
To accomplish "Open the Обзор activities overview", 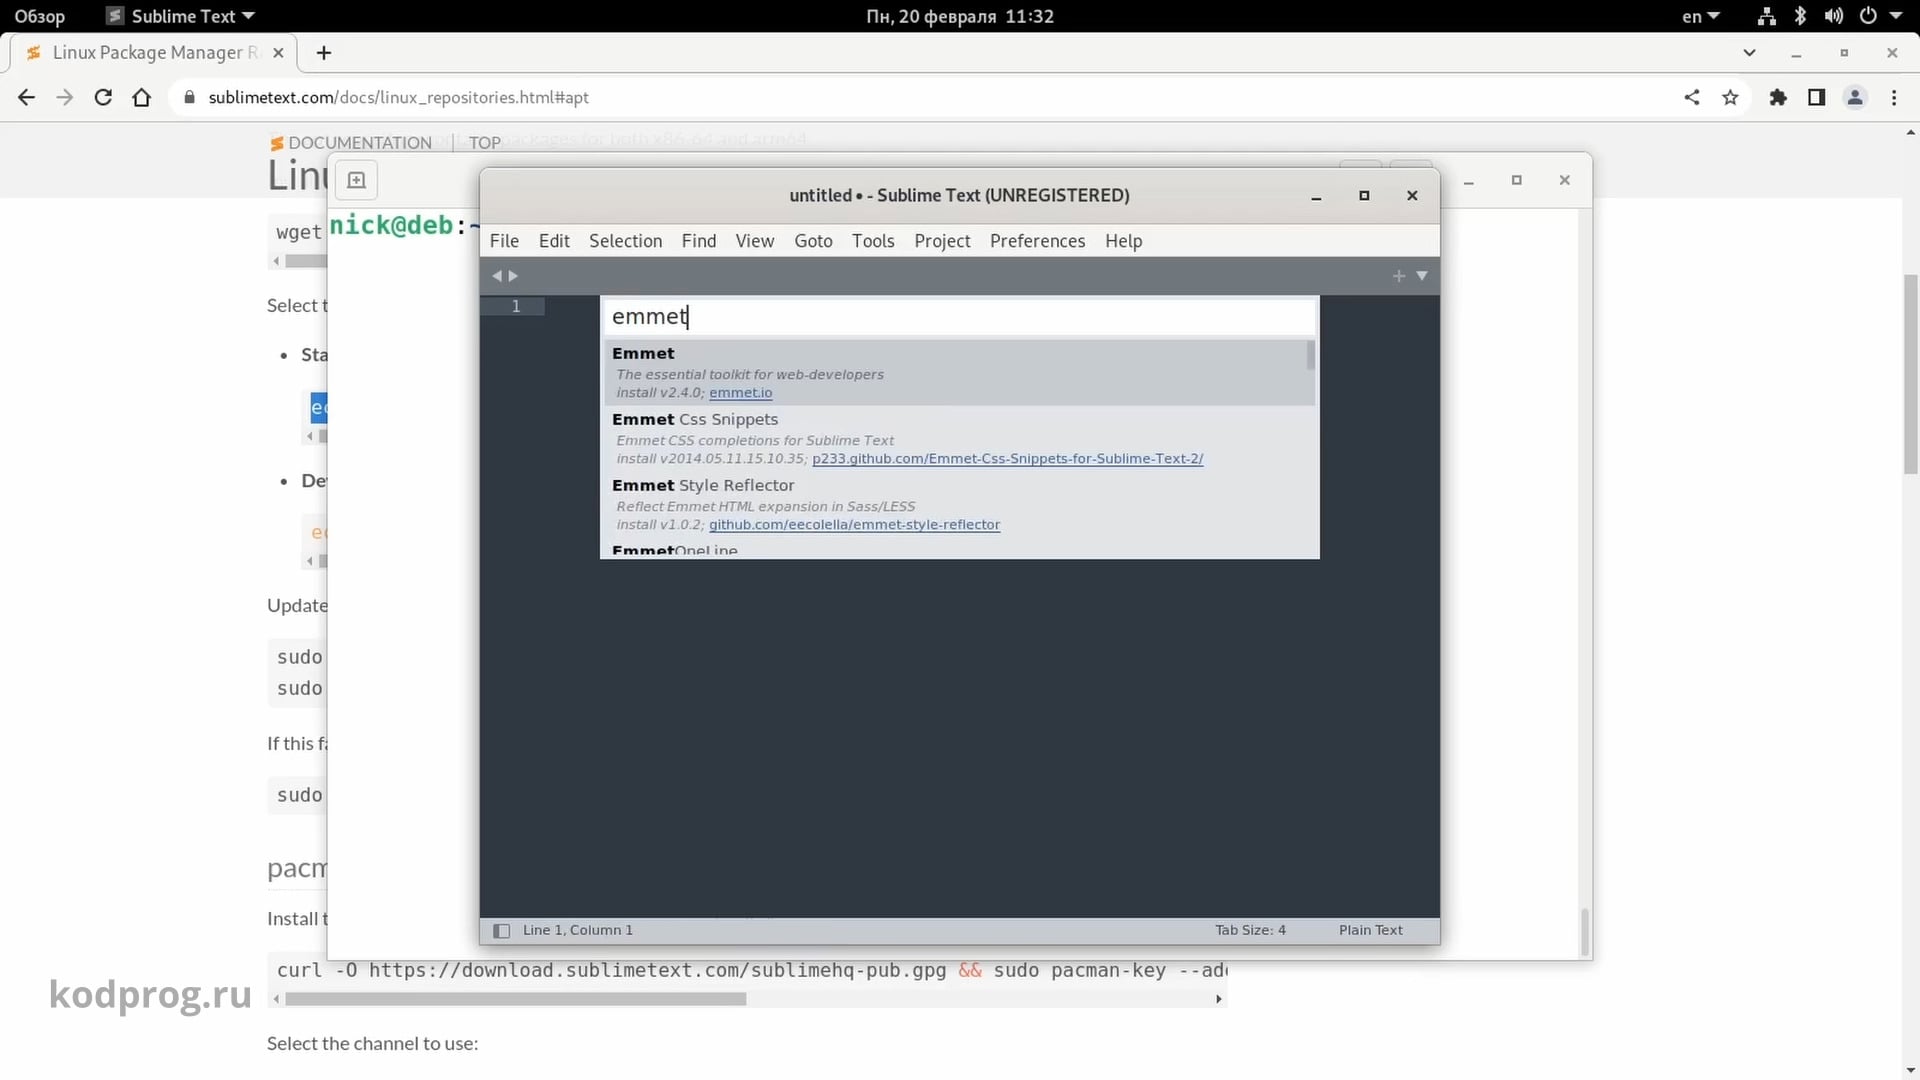I will pos(39,16).
